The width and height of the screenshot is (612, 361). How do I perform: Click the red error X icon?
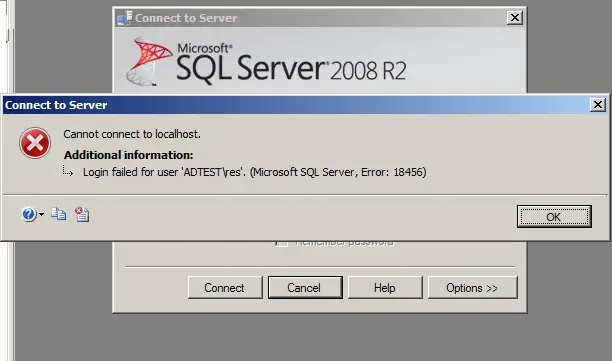tap(35, 143)
